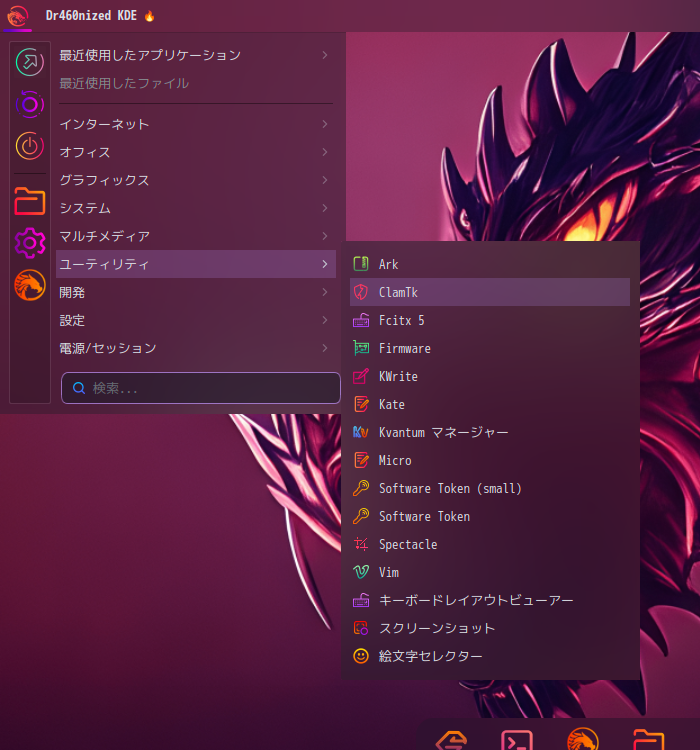Expand the グラフィックス submenu arrow
700x750 pixels.
pyautogui.click(x=324, y=180)
